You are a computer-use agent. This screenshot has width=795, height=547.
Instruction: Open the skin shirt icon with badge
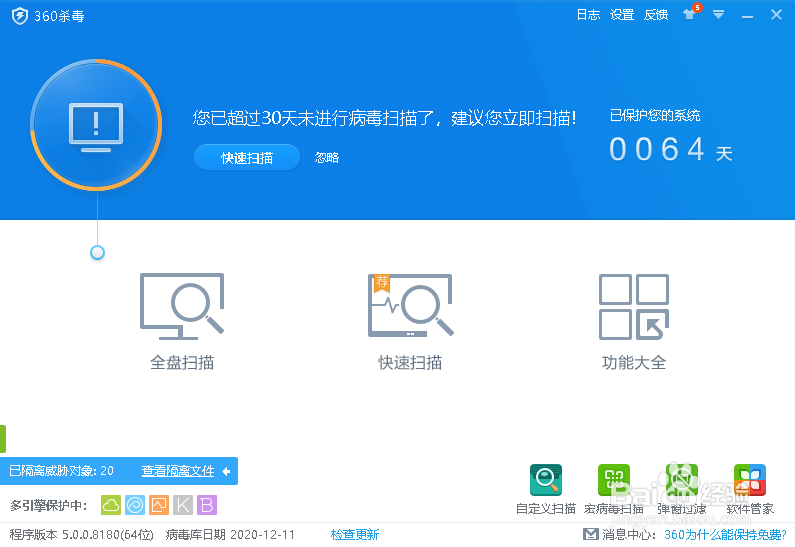click(691, 13)
